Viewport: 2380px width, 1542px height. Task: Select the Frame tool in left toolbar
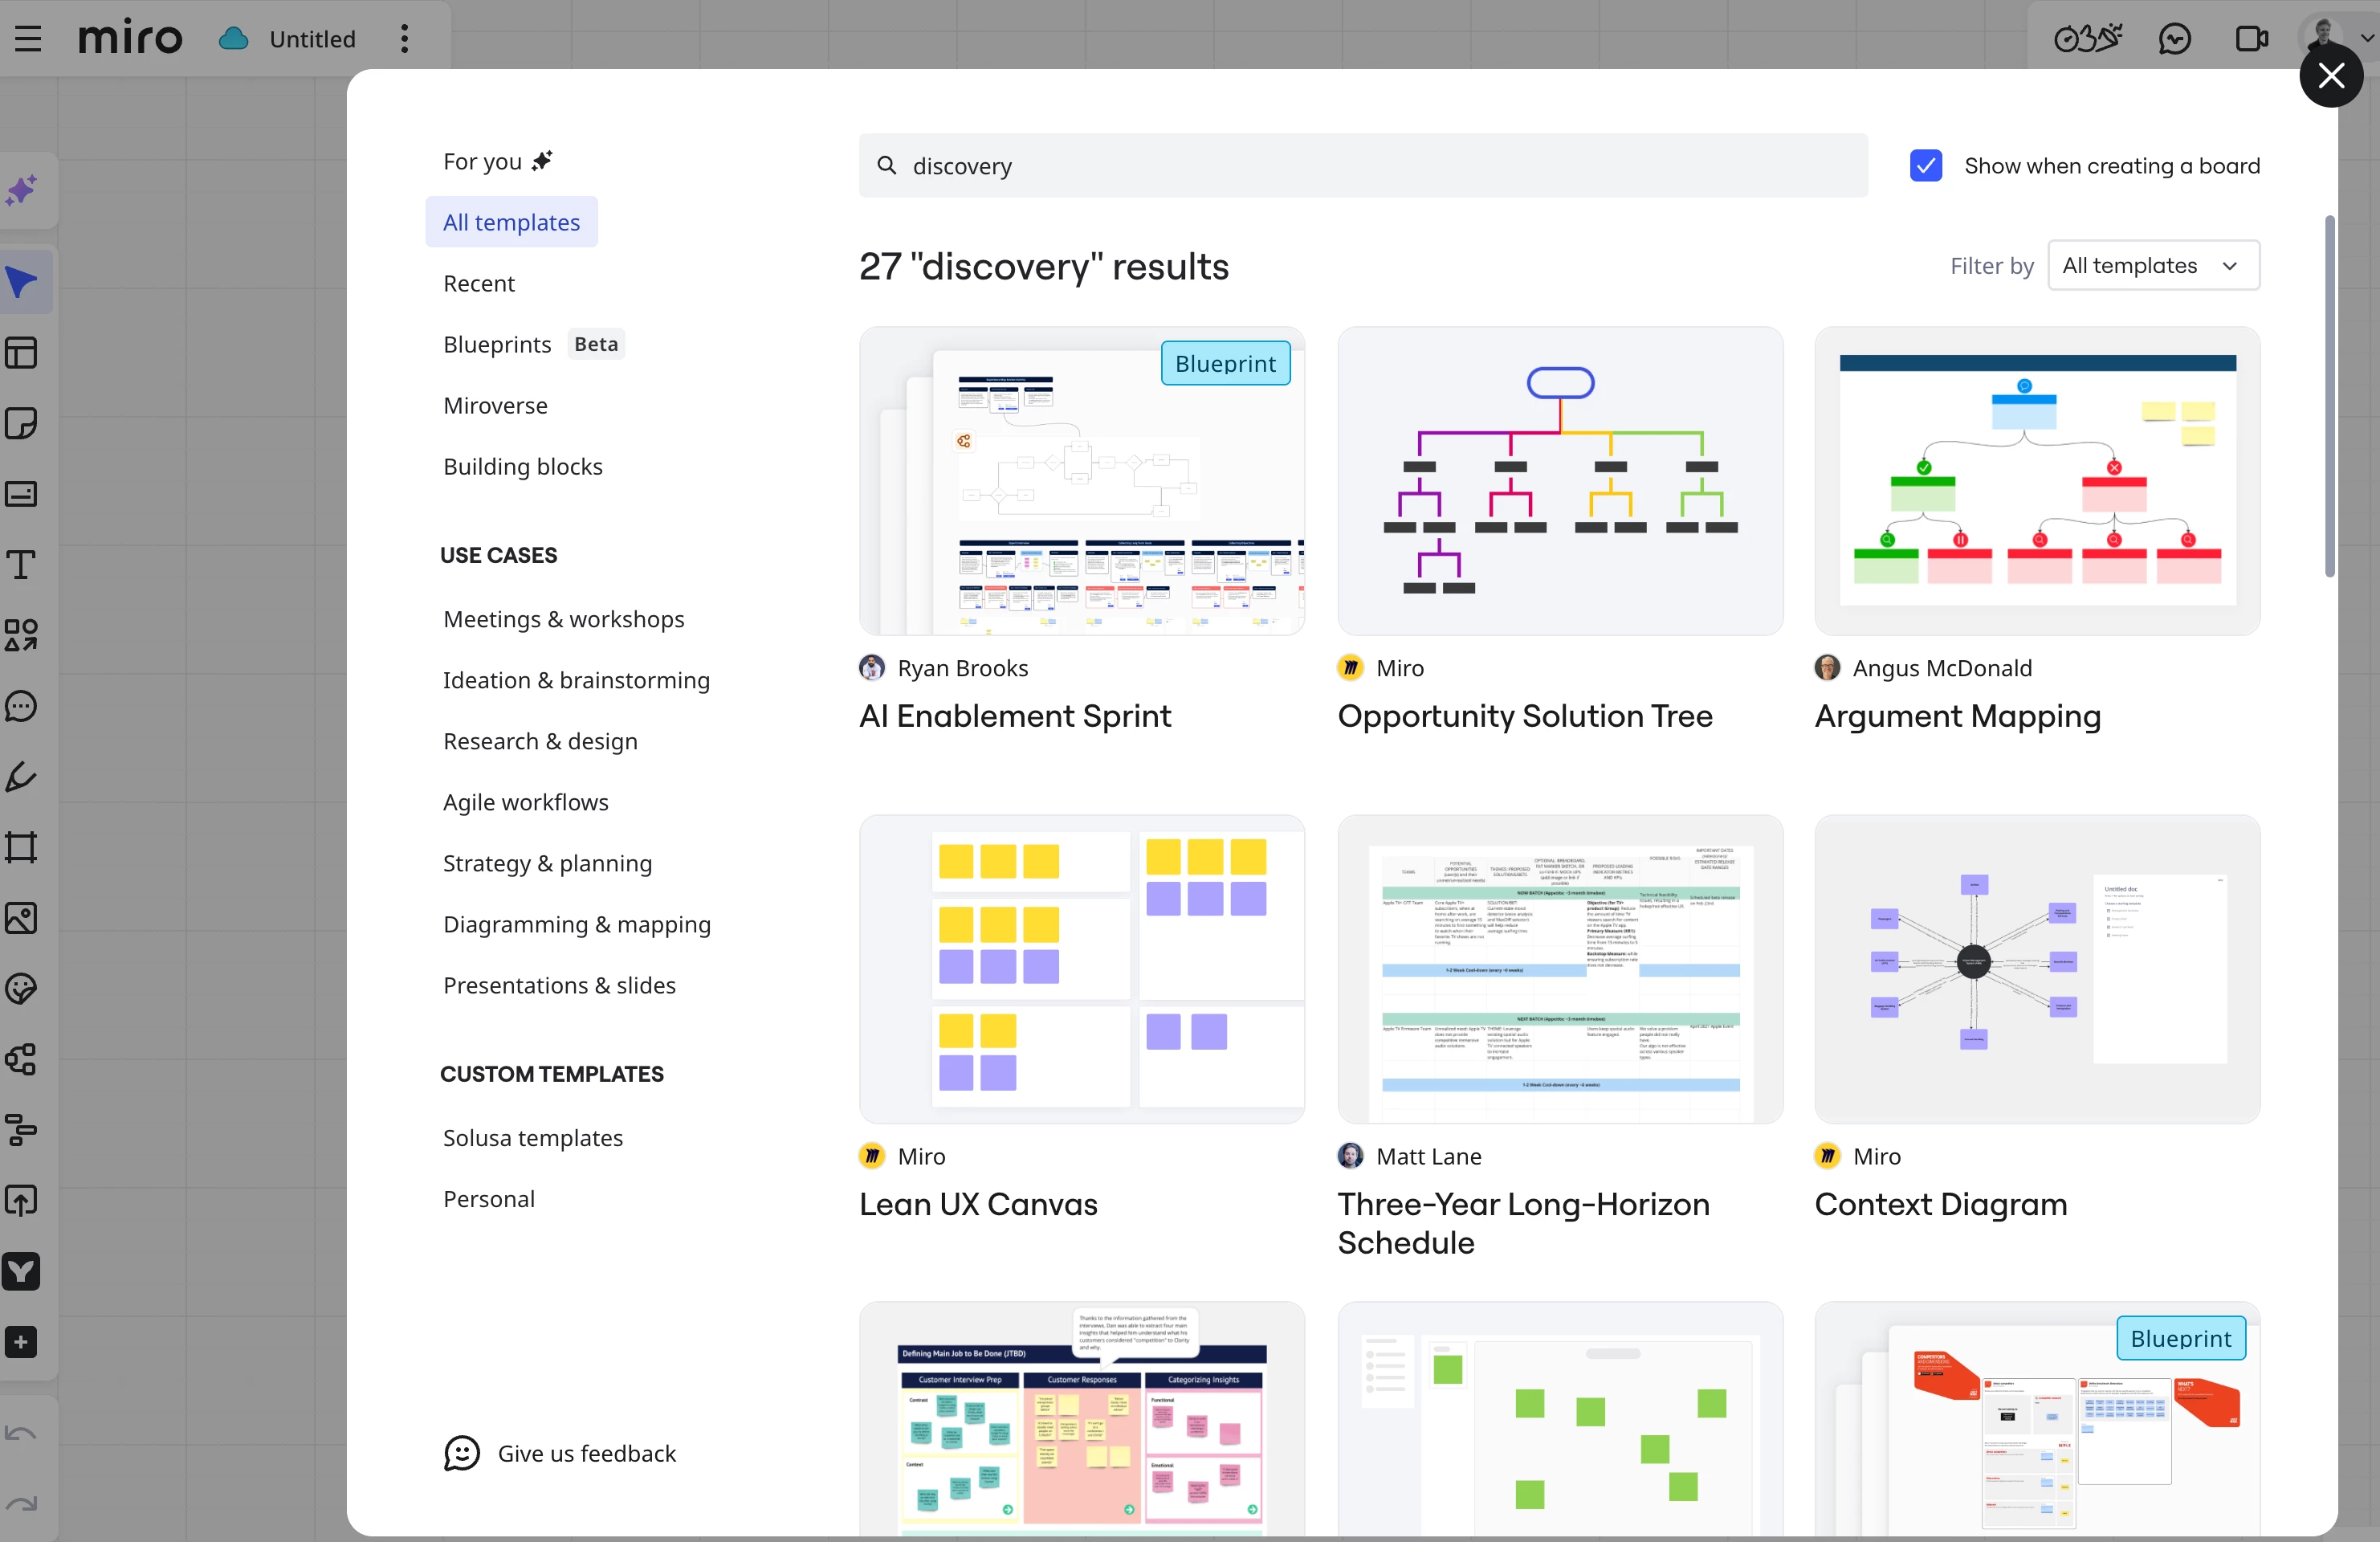pos(22,847)
